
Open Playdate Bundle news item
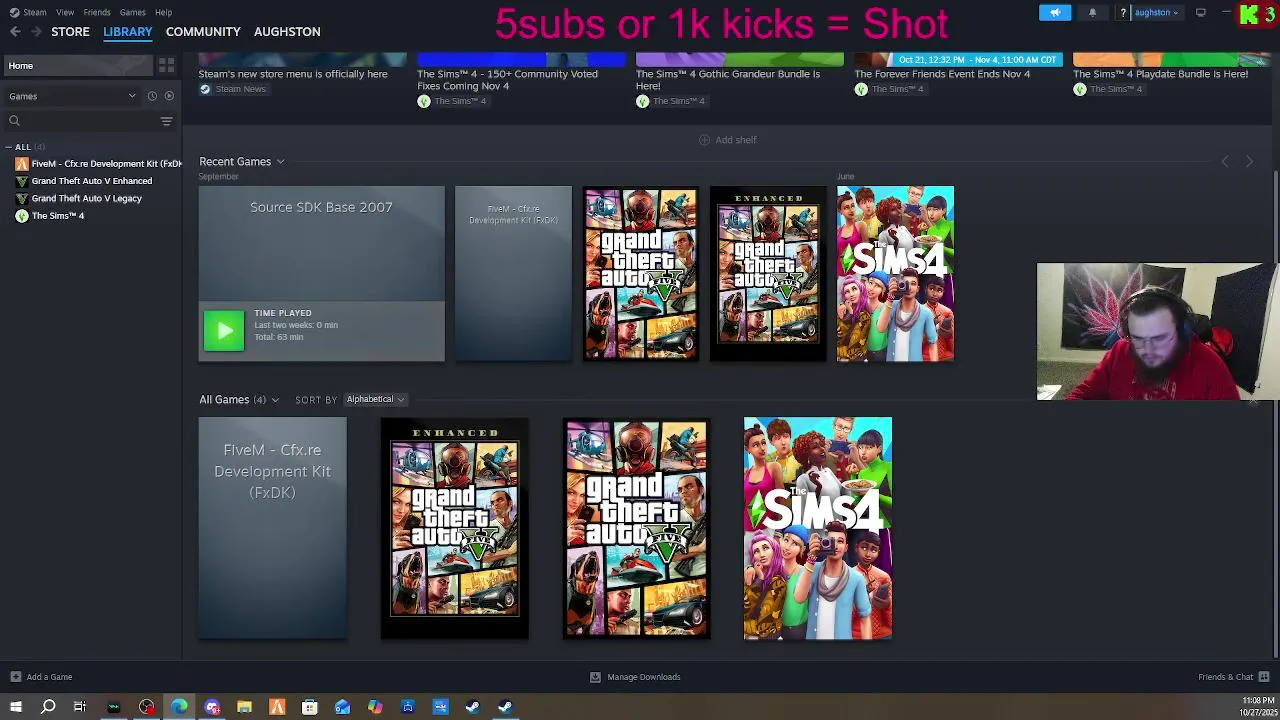tap(1160, 74)
